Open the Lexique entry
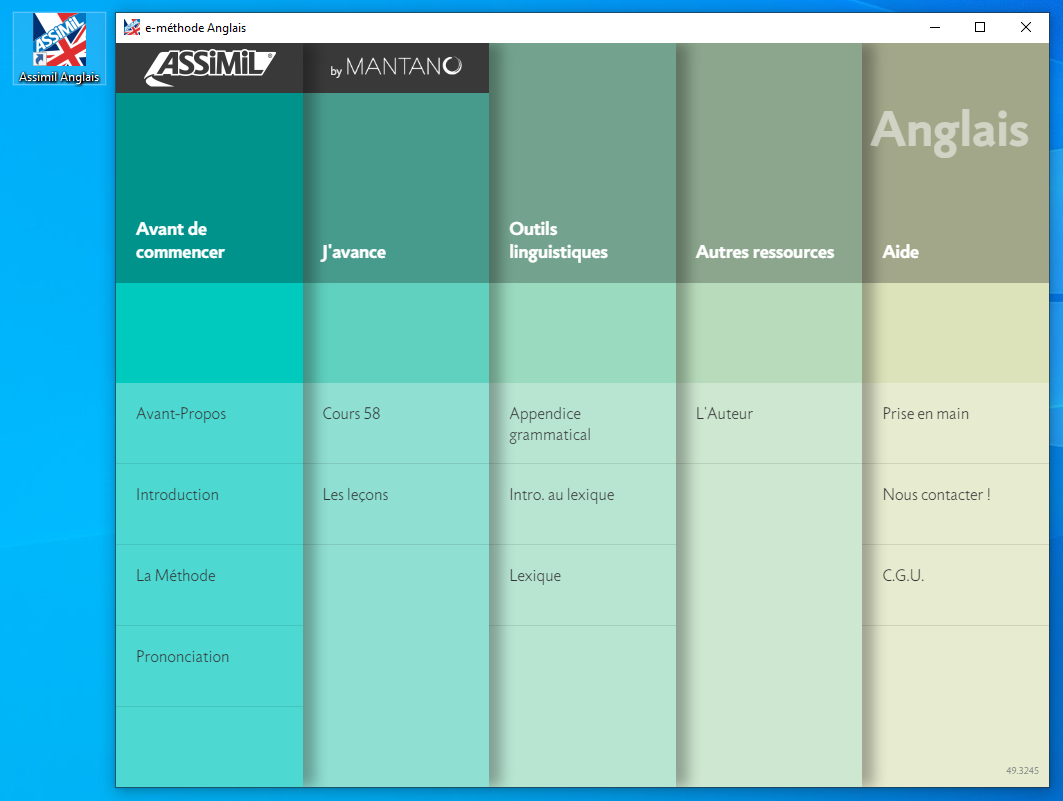Viewport: 1063px width, 801px height. tap(535, 576)
